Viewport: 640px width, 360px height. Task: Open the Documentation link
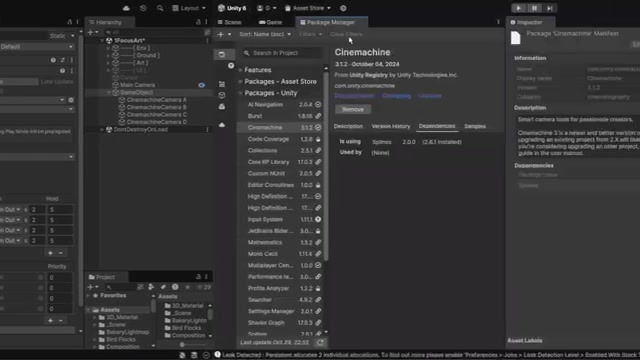point(354,96)
